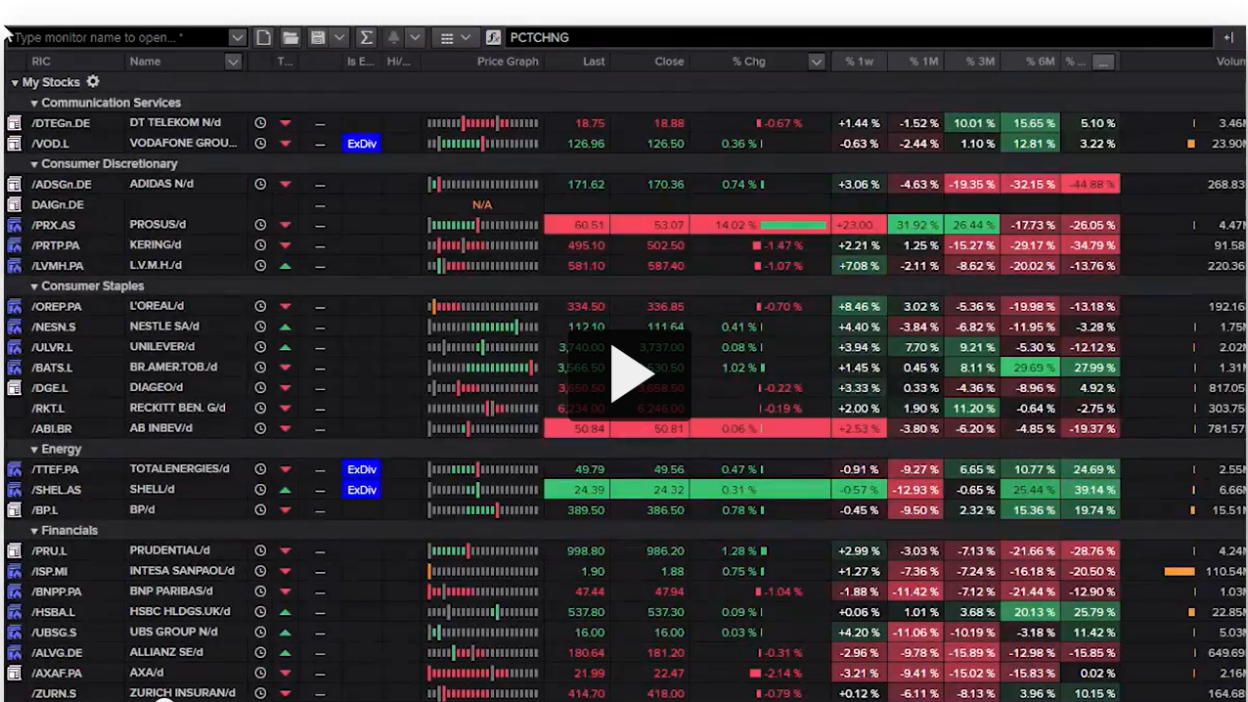Collapse the Financials group

(35, 531)
